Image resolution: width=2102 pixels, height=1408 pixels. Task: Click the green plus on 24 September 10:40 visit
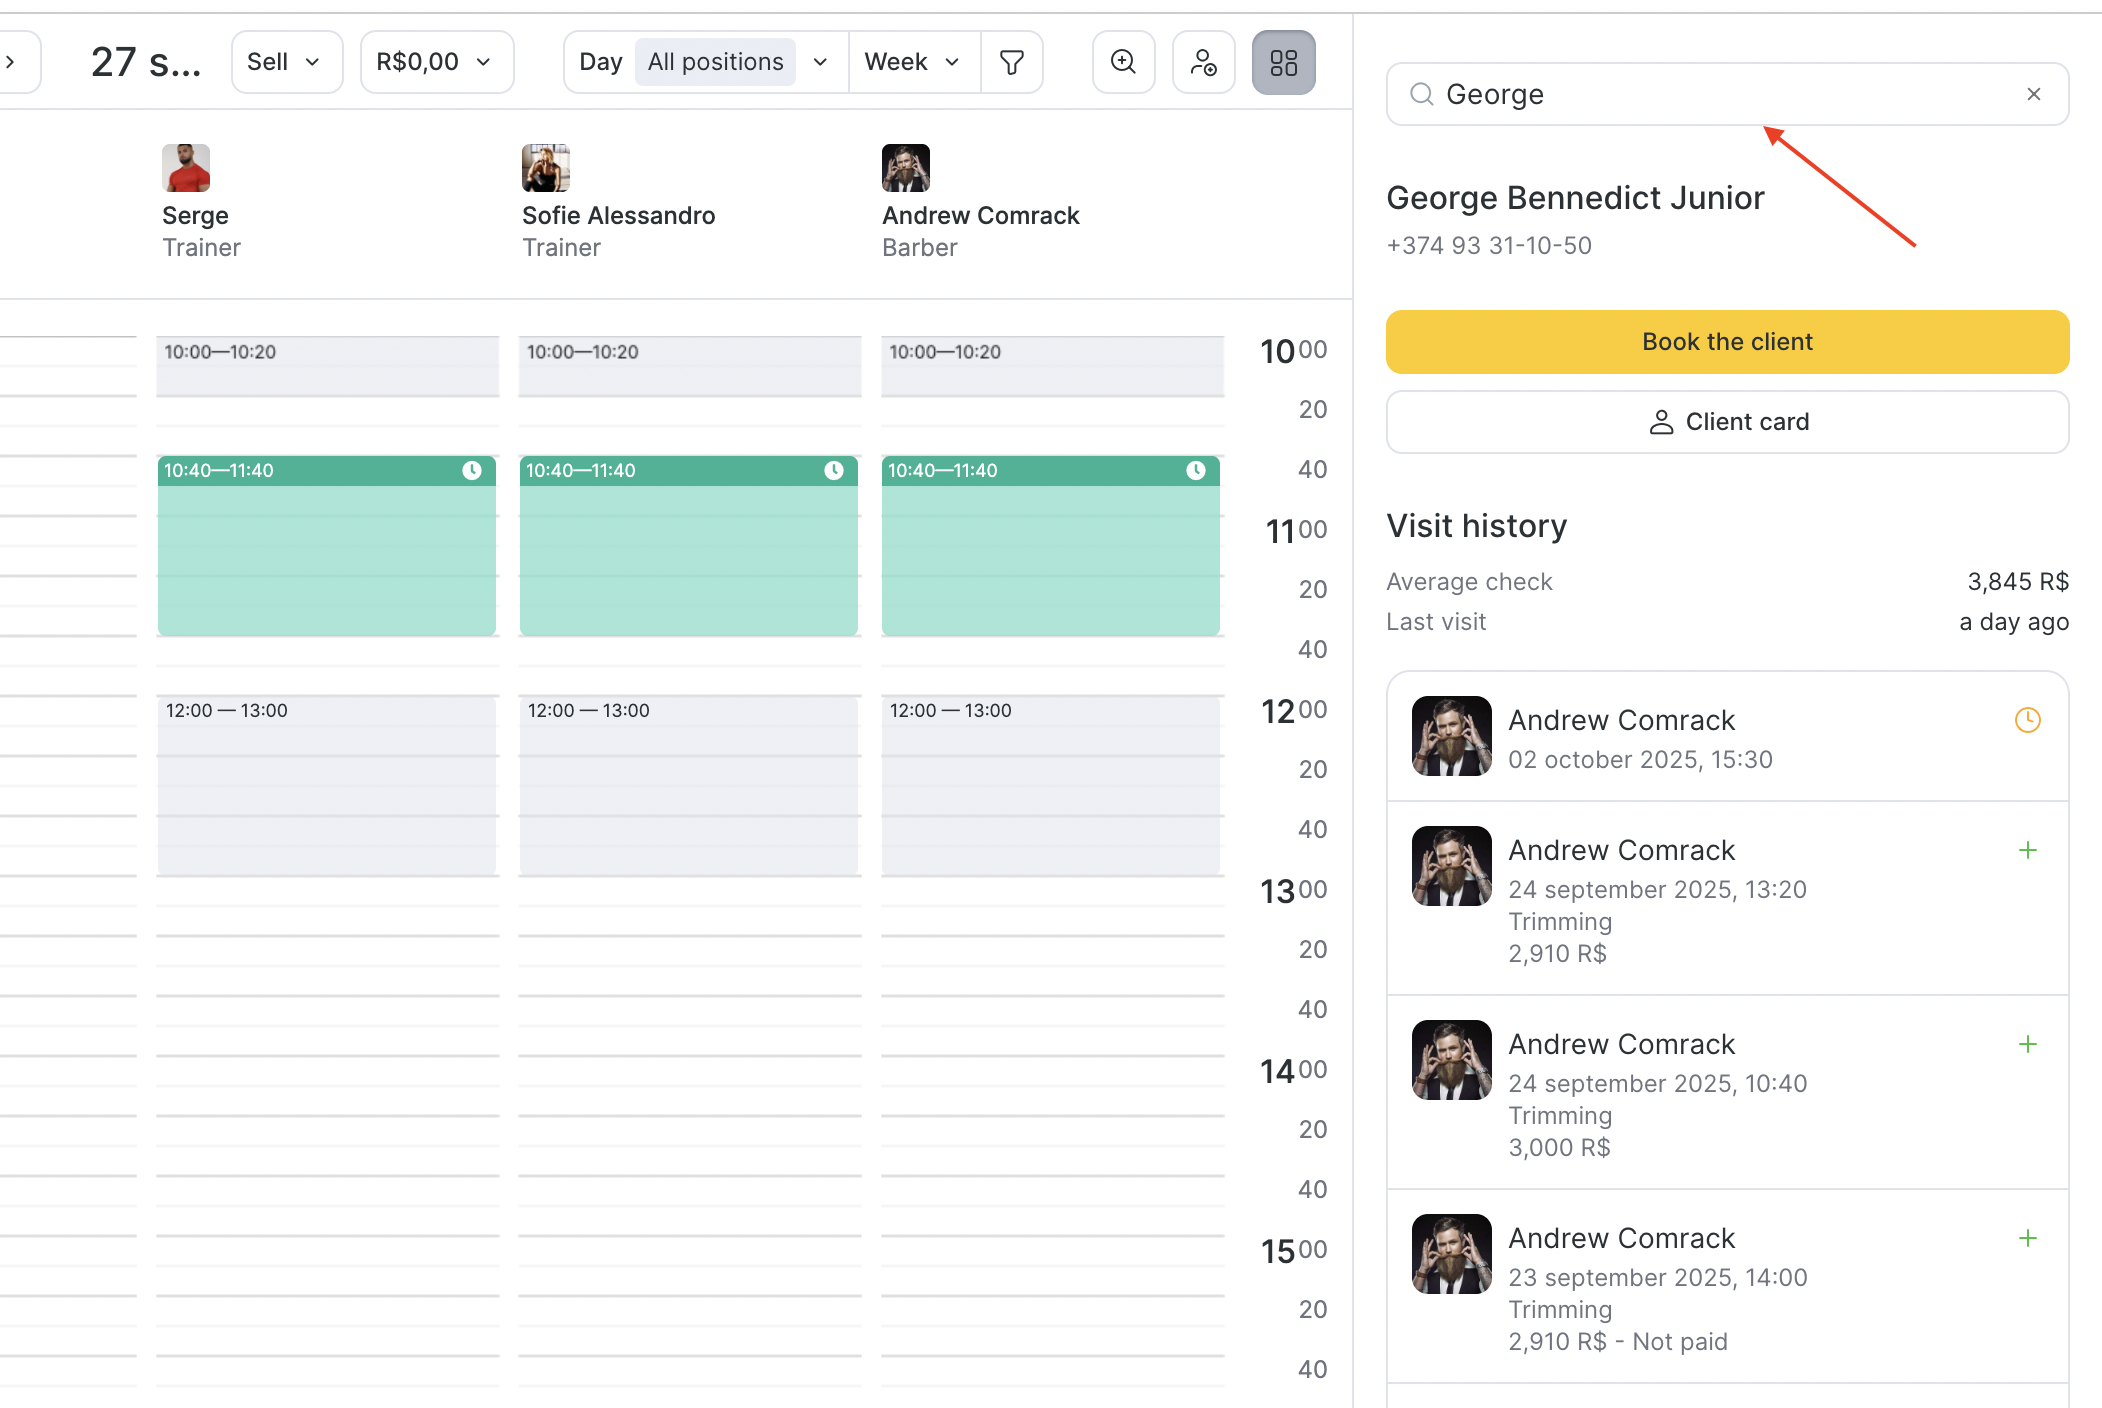click(2027, 1044)
